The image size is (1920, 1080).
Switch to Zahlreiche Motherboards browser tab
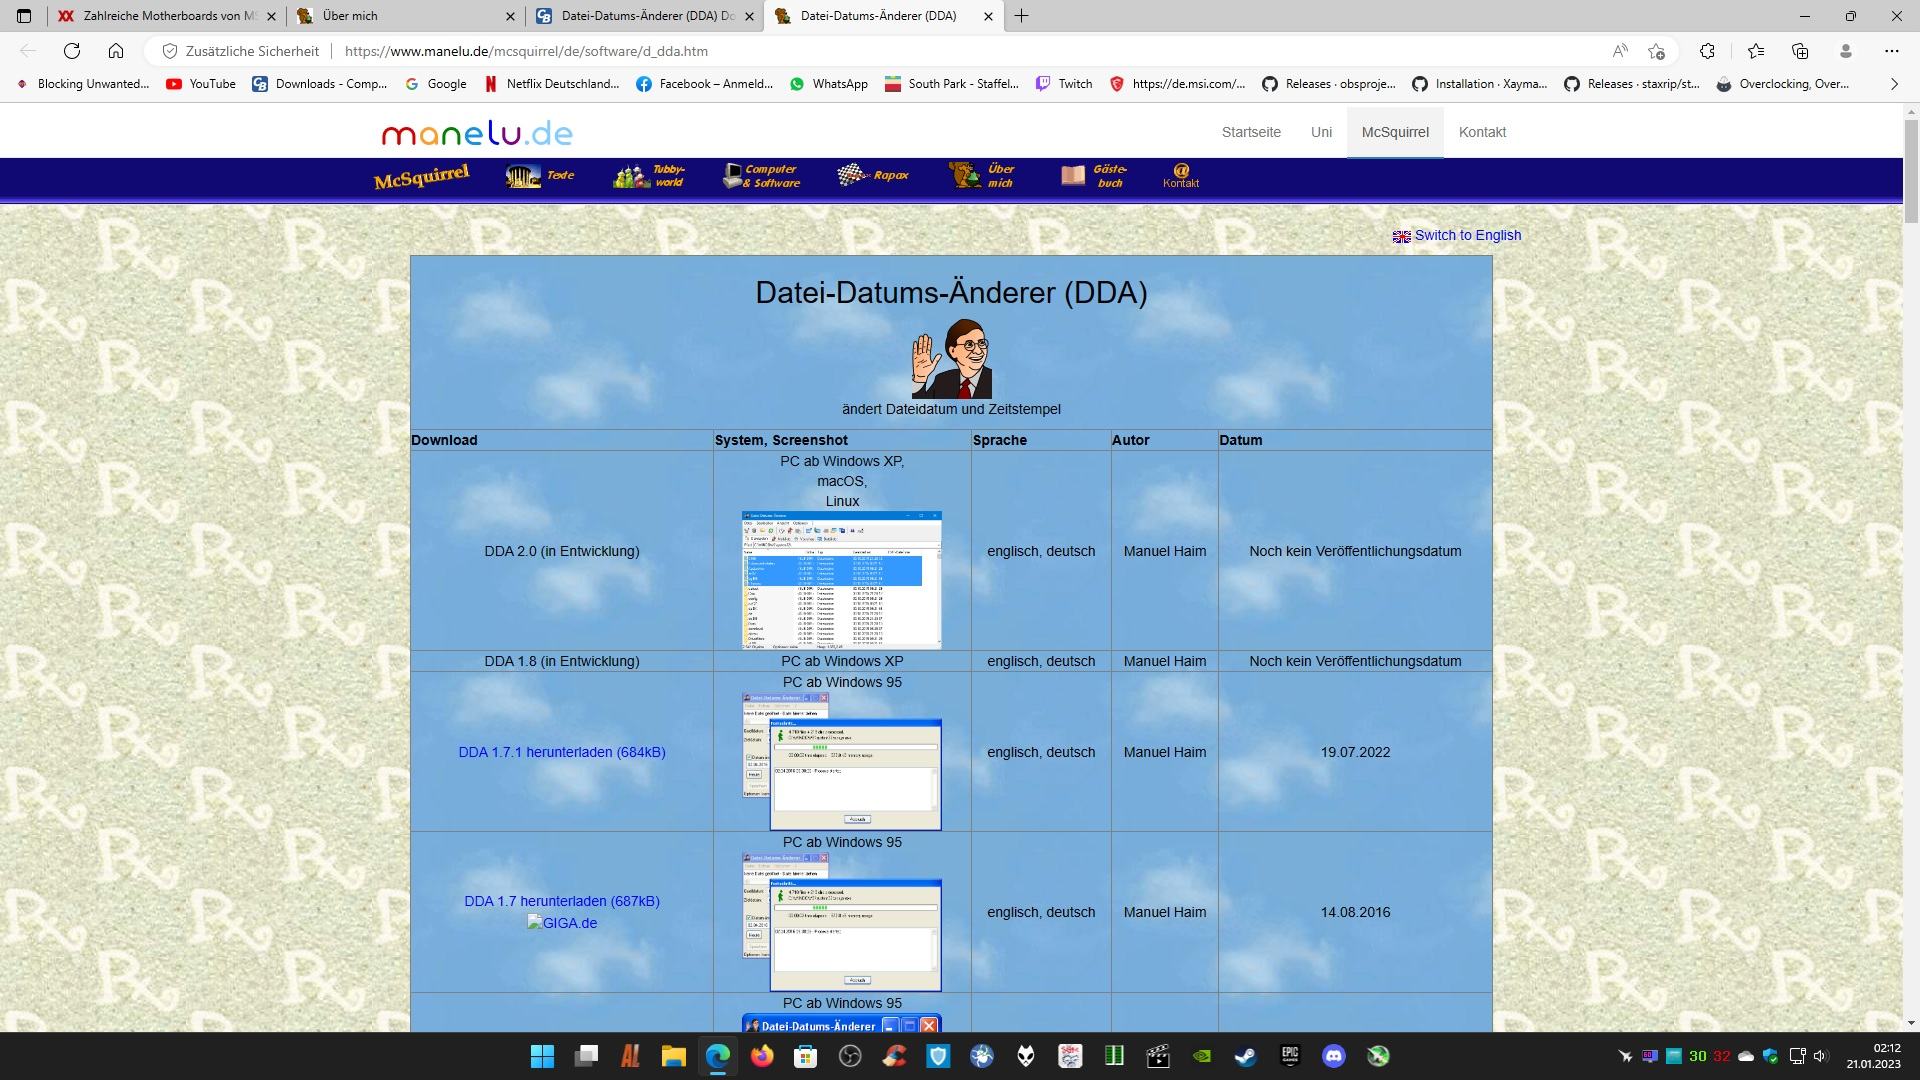click(x=166, y=16)
